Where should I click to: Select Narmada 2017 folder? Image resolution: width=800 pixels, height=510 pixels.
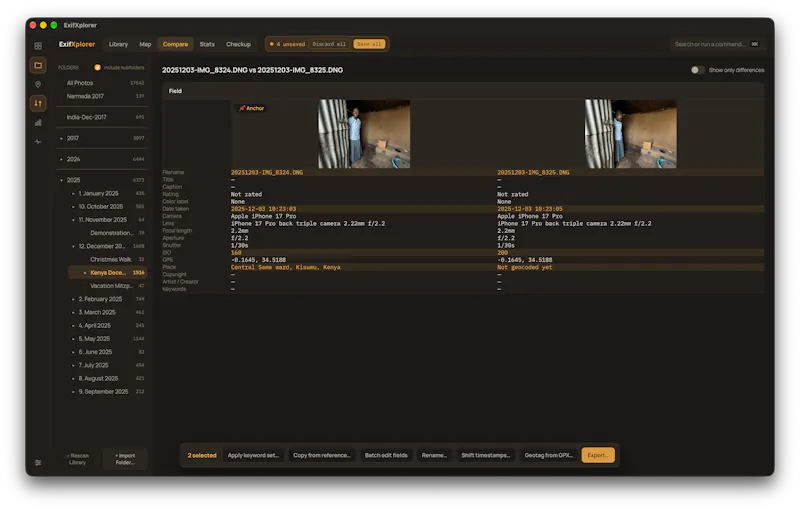(102, 96)
